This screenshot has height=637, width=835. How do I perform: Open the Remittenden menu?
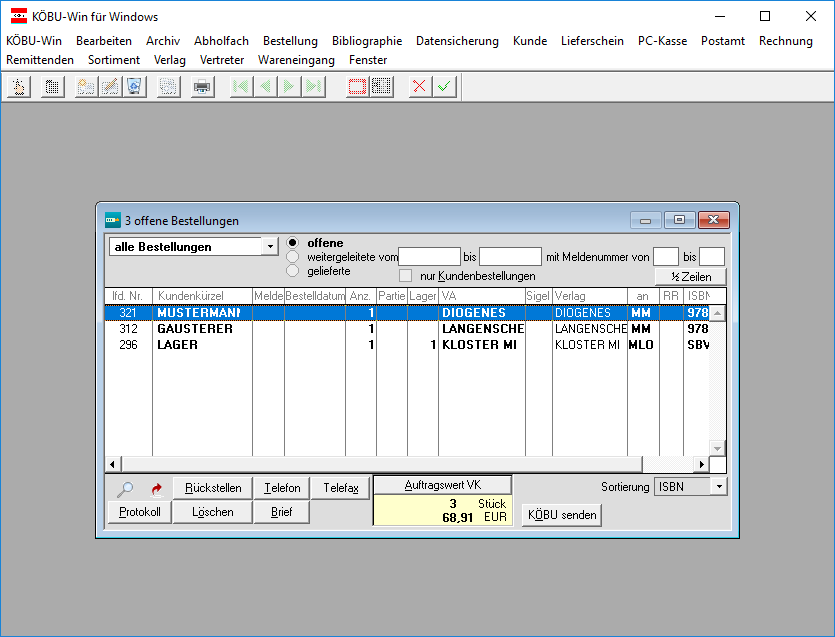pos(40,60)
